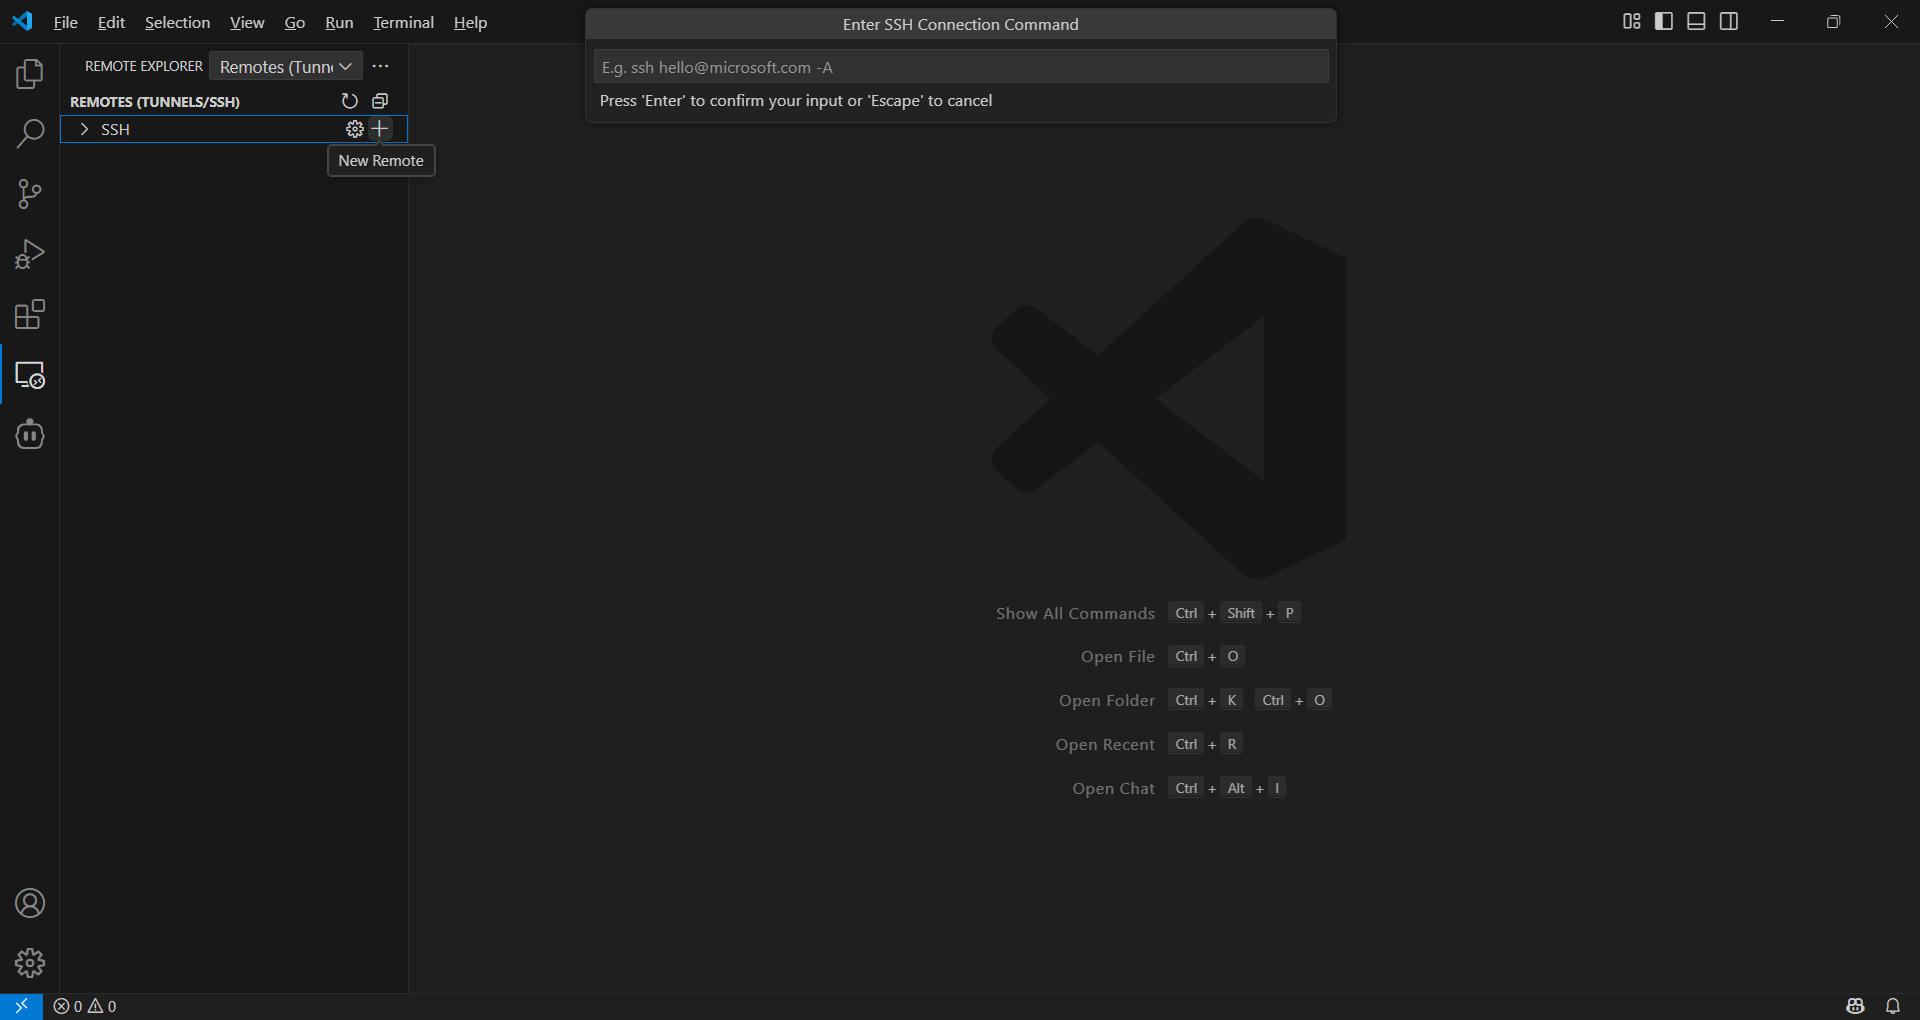Viewport: 1920px width, 1020px height.
Task: Click the Refresh remotes icon
Action: pos(349,101)
